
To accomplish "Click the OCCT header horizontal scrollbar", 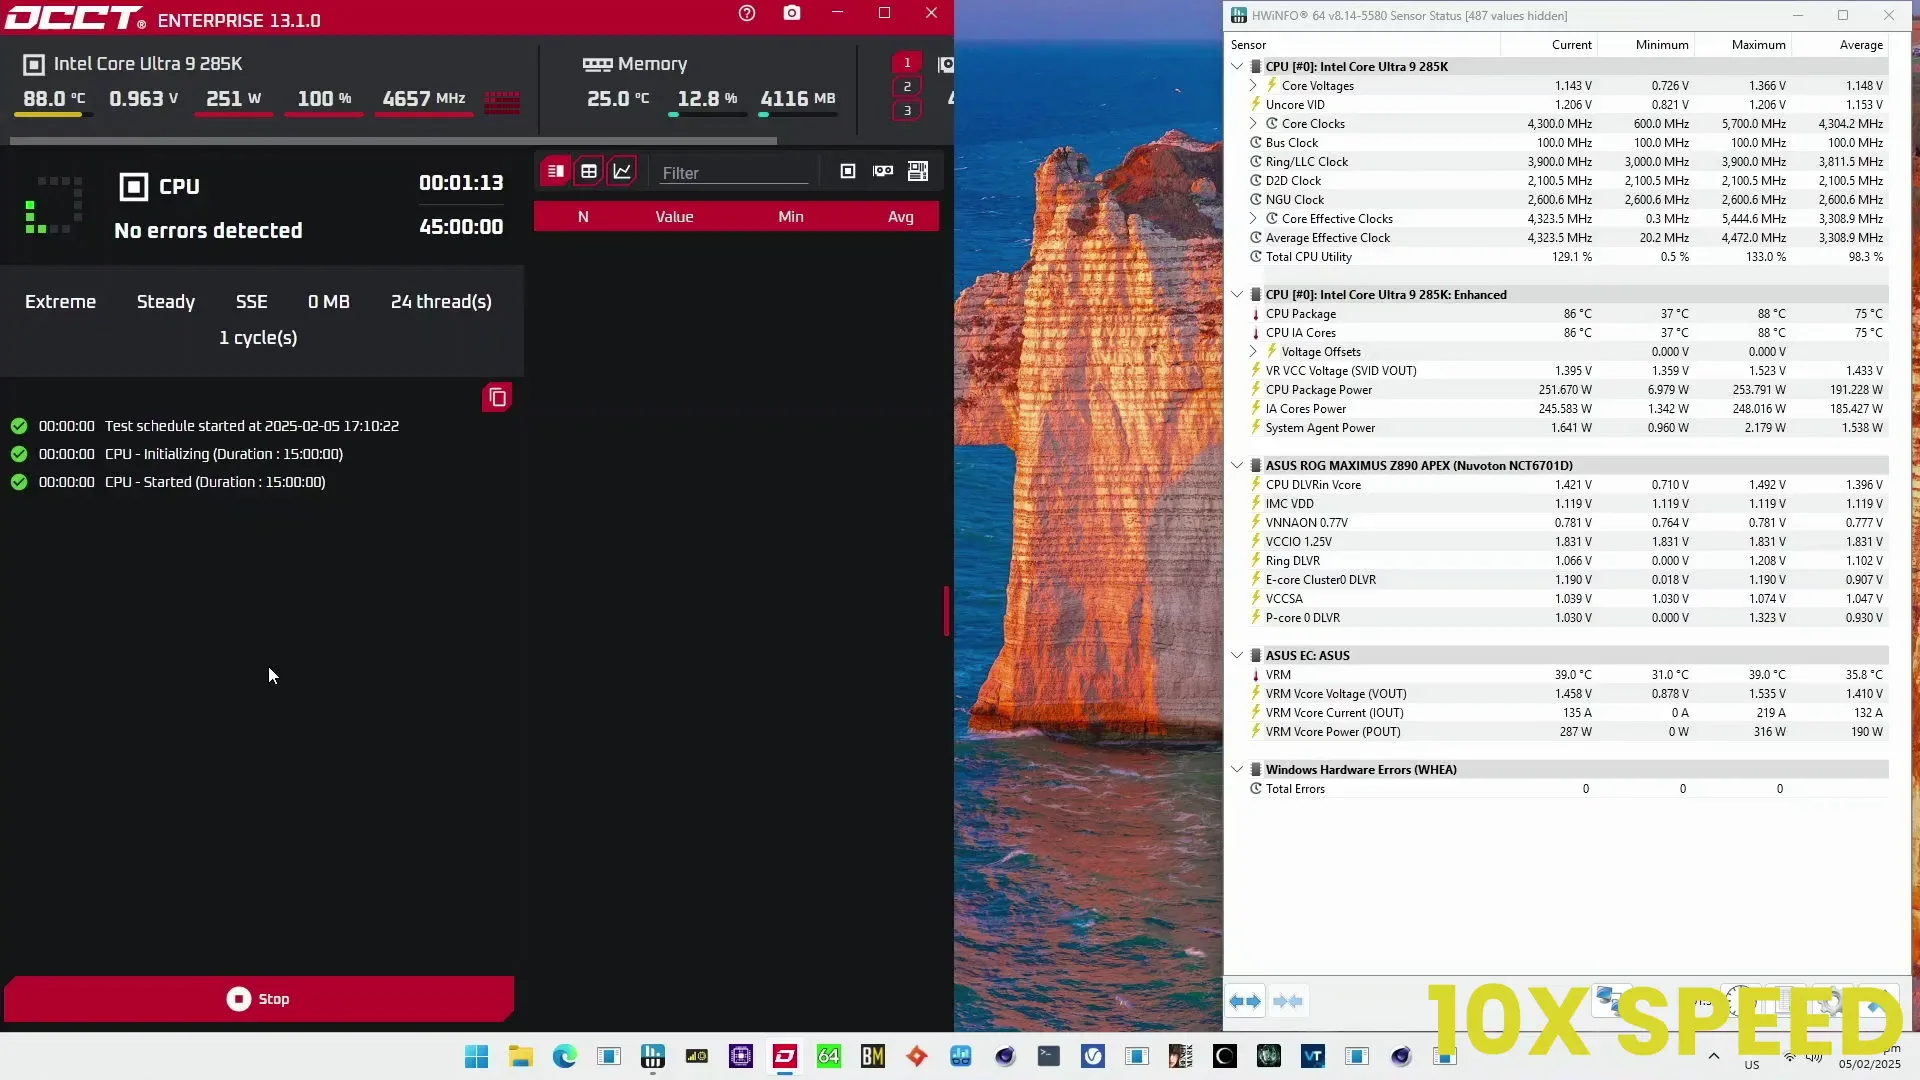I will pyautogui.click(x=393, y=141).
